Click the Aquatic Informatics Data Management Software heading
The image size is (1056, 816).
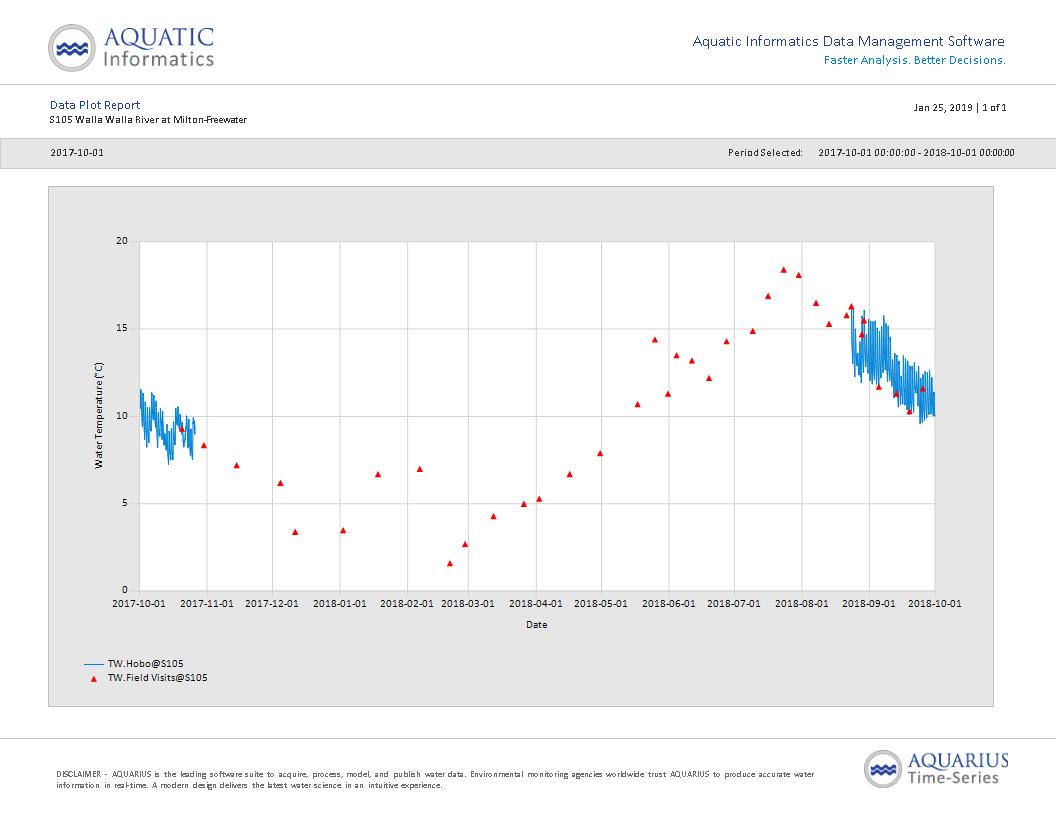pyautogui.click(x=849, y=42)
